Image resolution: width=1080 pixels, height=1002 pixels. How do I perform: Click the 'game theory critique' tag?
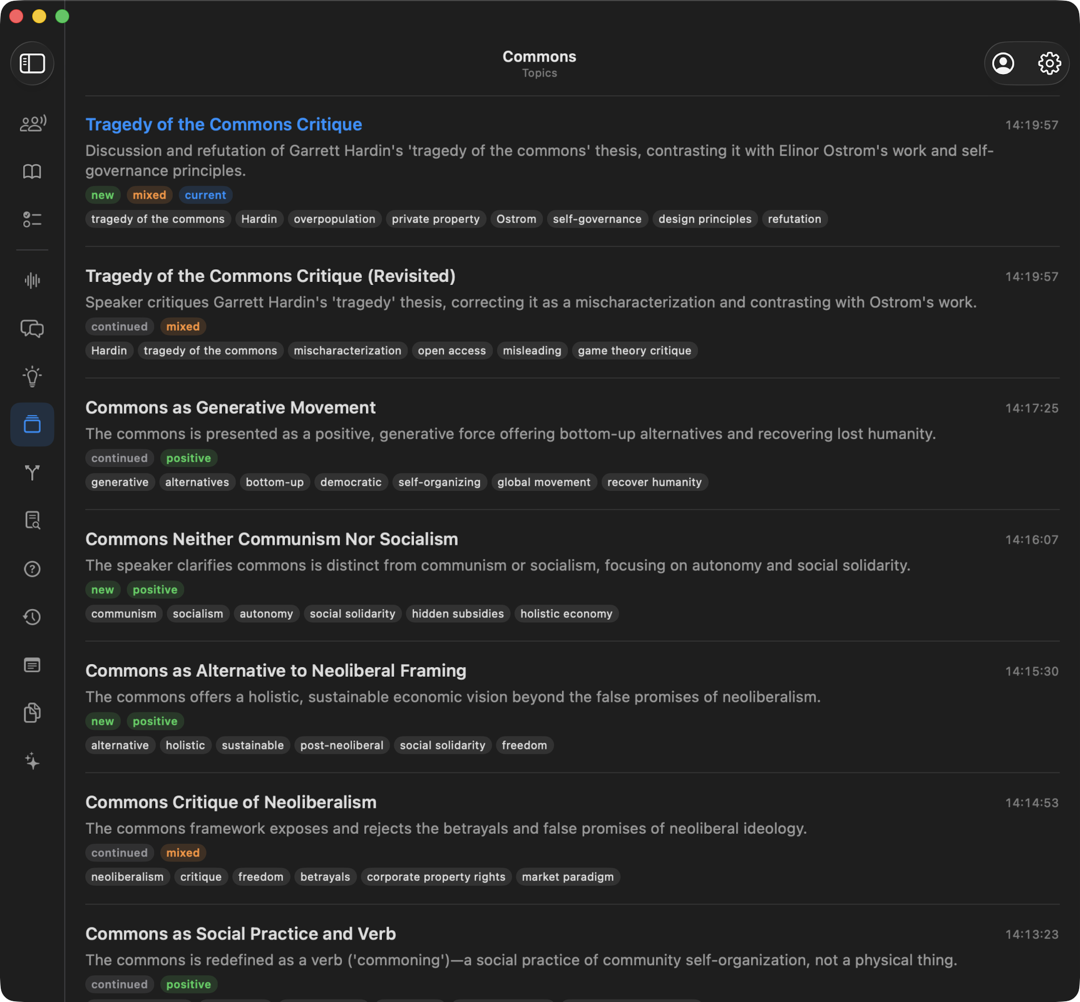point(634,351)
